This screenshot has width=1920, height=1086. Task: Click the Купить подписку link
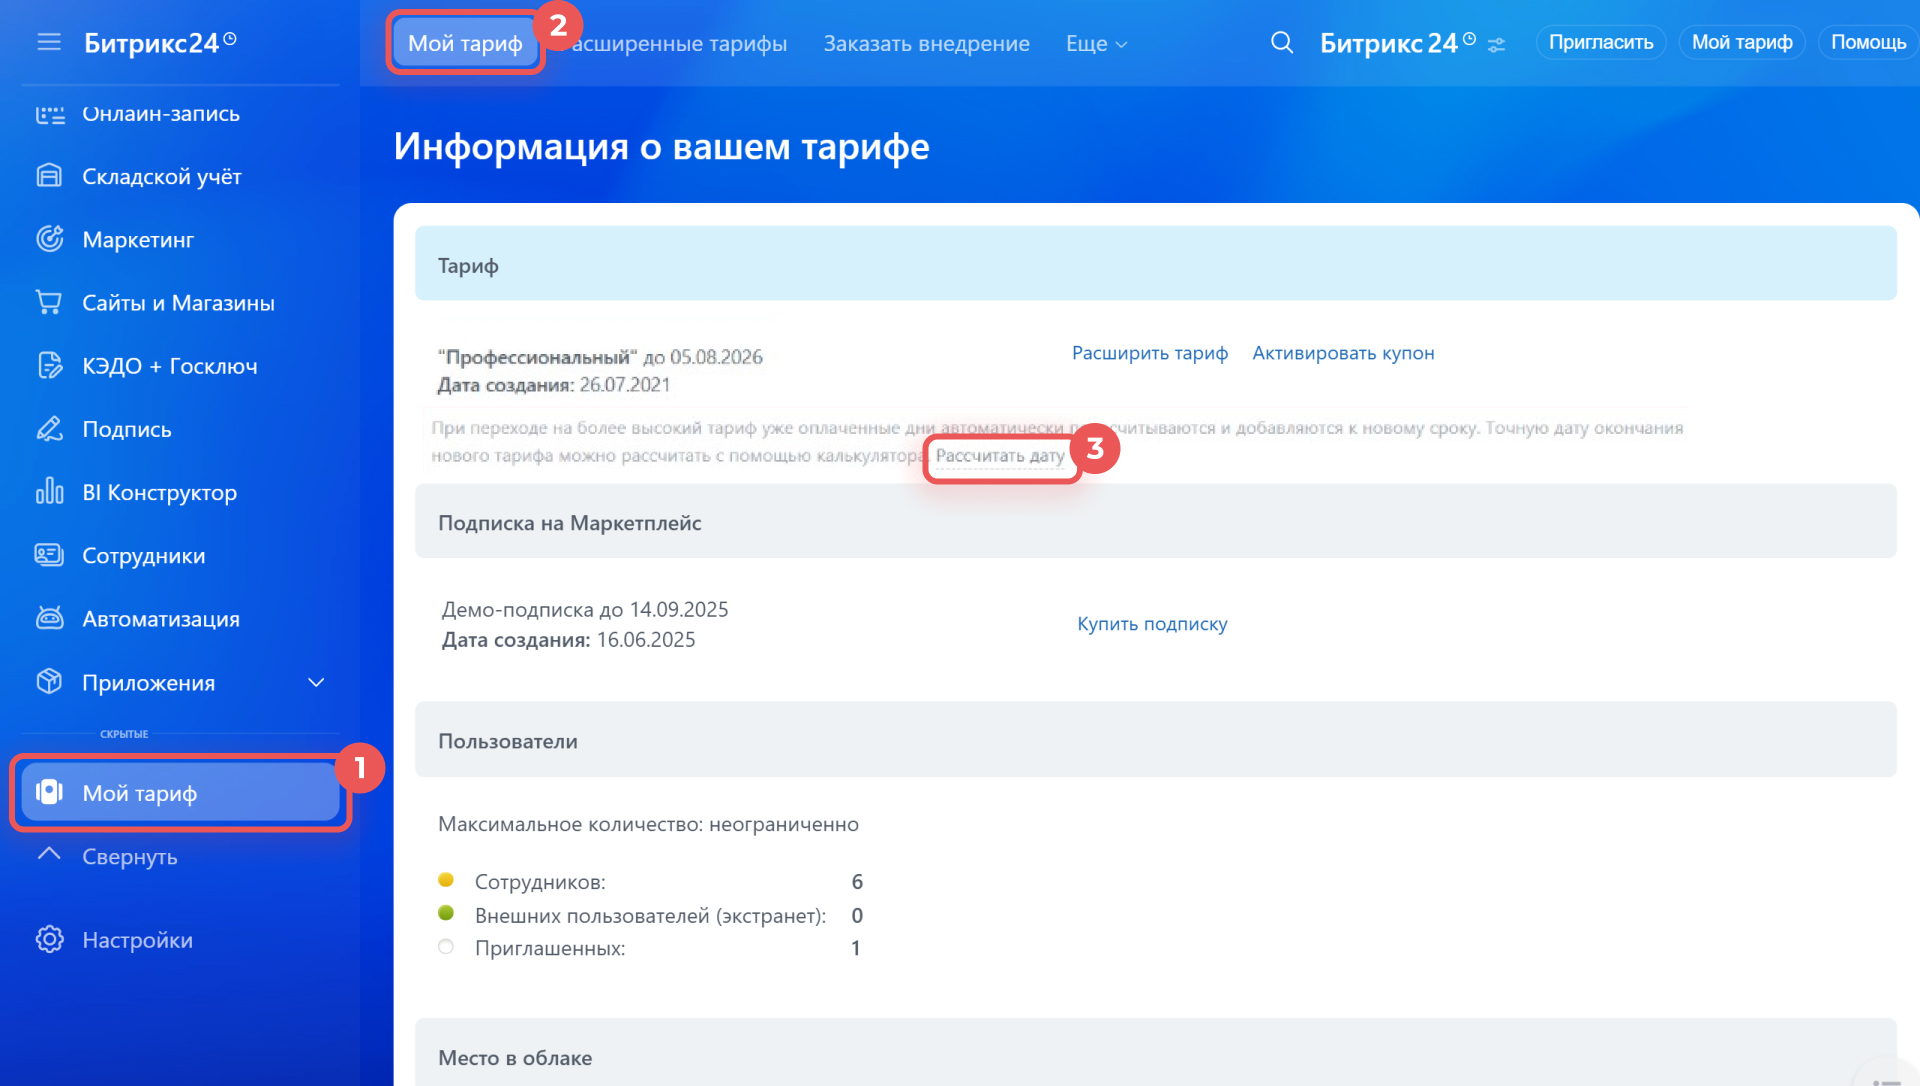[x=1152, y=624]
